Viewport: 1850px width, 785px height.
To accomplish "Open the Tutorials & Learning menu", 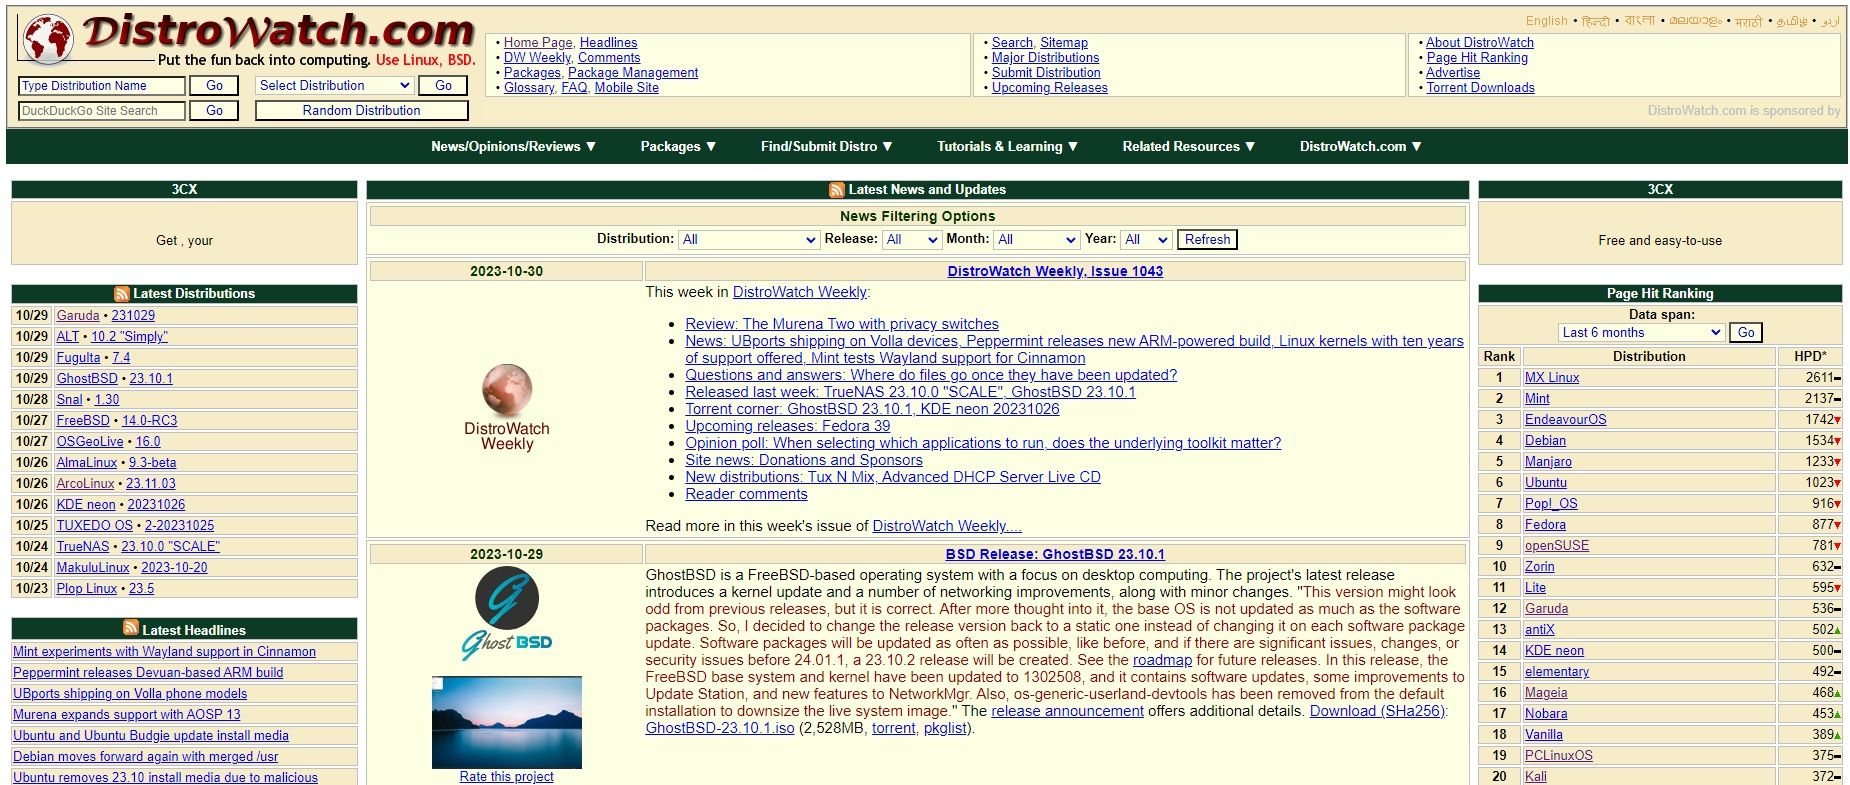I will pyautogui.click(x=1007, y=147).
